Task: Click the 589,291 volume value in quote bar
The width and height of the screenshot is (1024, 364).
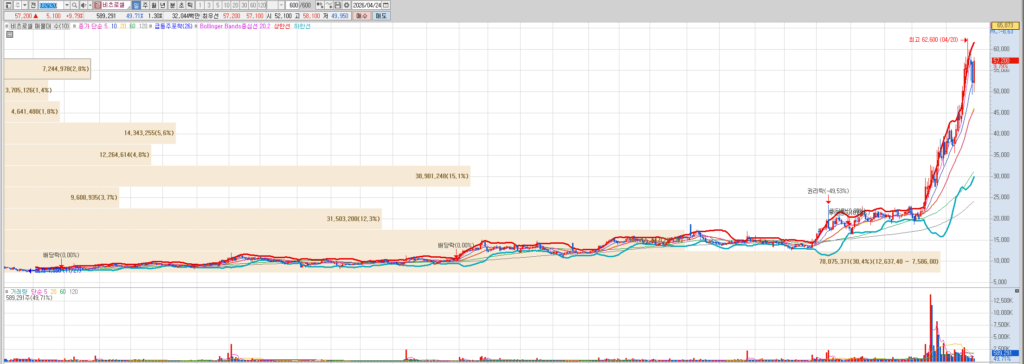Action: 106,16
